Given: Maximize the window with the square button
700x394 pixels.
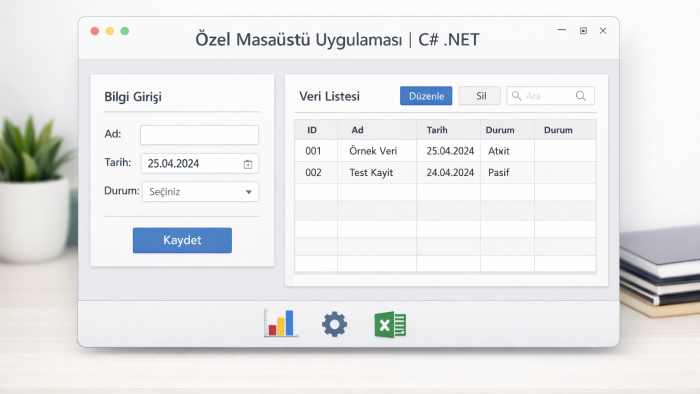Looking at the screenshot, I should pos(583,30).
